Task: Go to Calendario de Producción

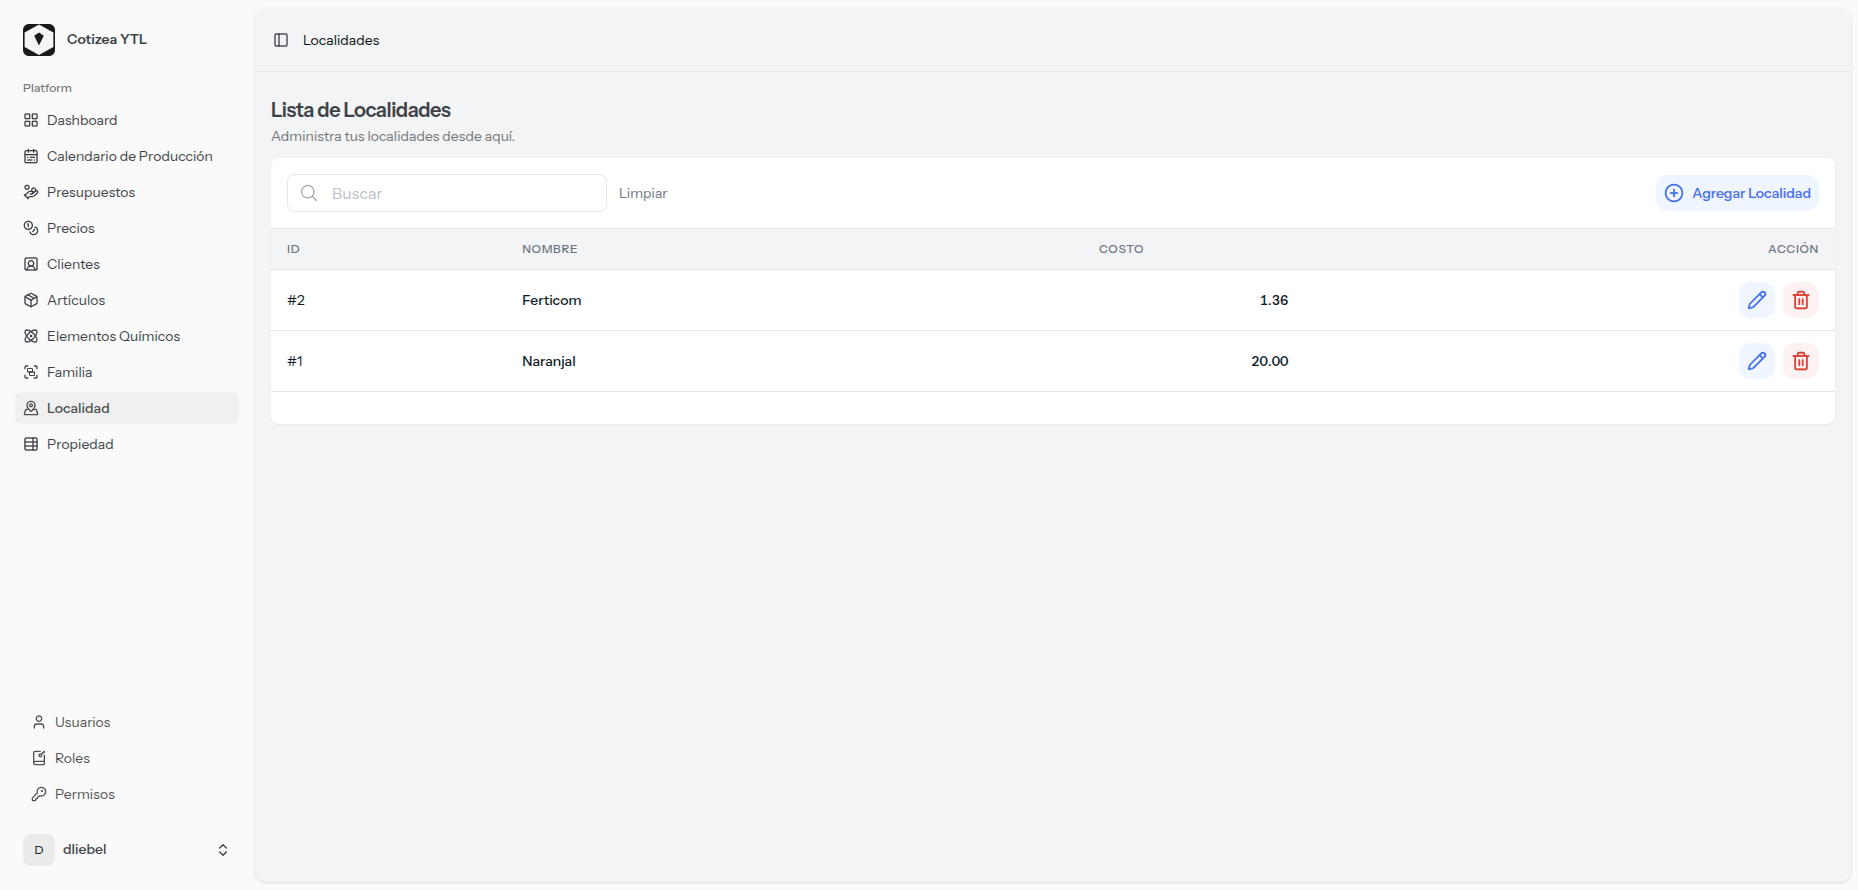Action: (x=129, y=156)
